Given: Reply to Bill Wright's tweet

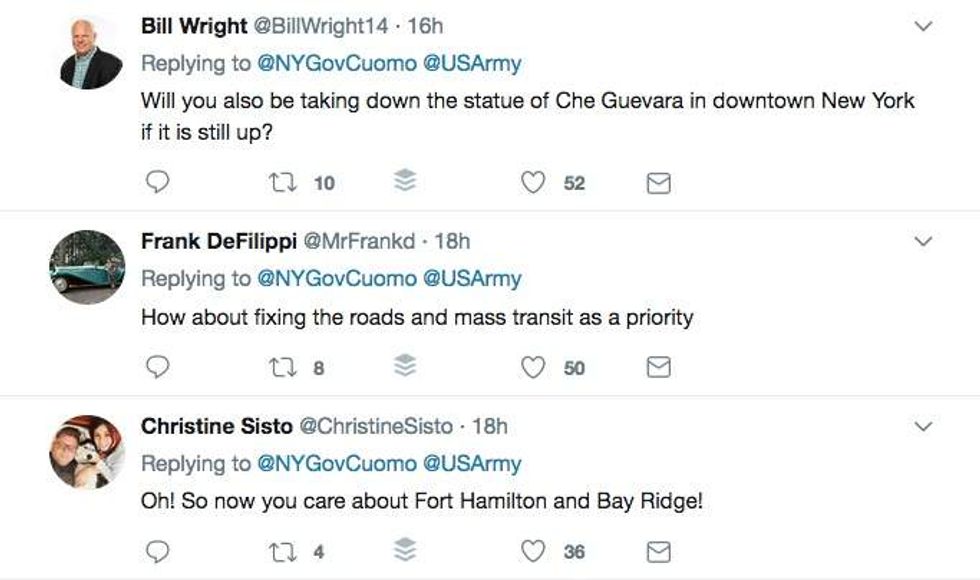Looking at the screenshot, I should (x=158, y=183).
